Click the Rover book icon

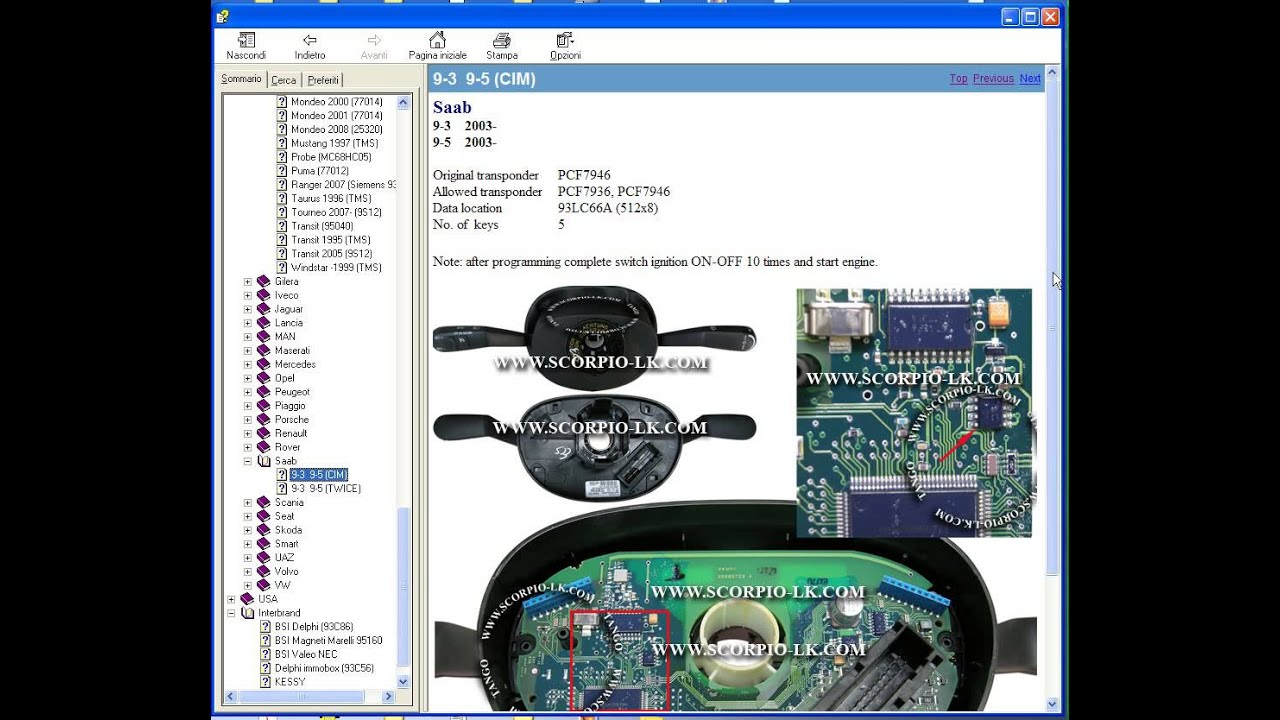[x=264, y=447]
